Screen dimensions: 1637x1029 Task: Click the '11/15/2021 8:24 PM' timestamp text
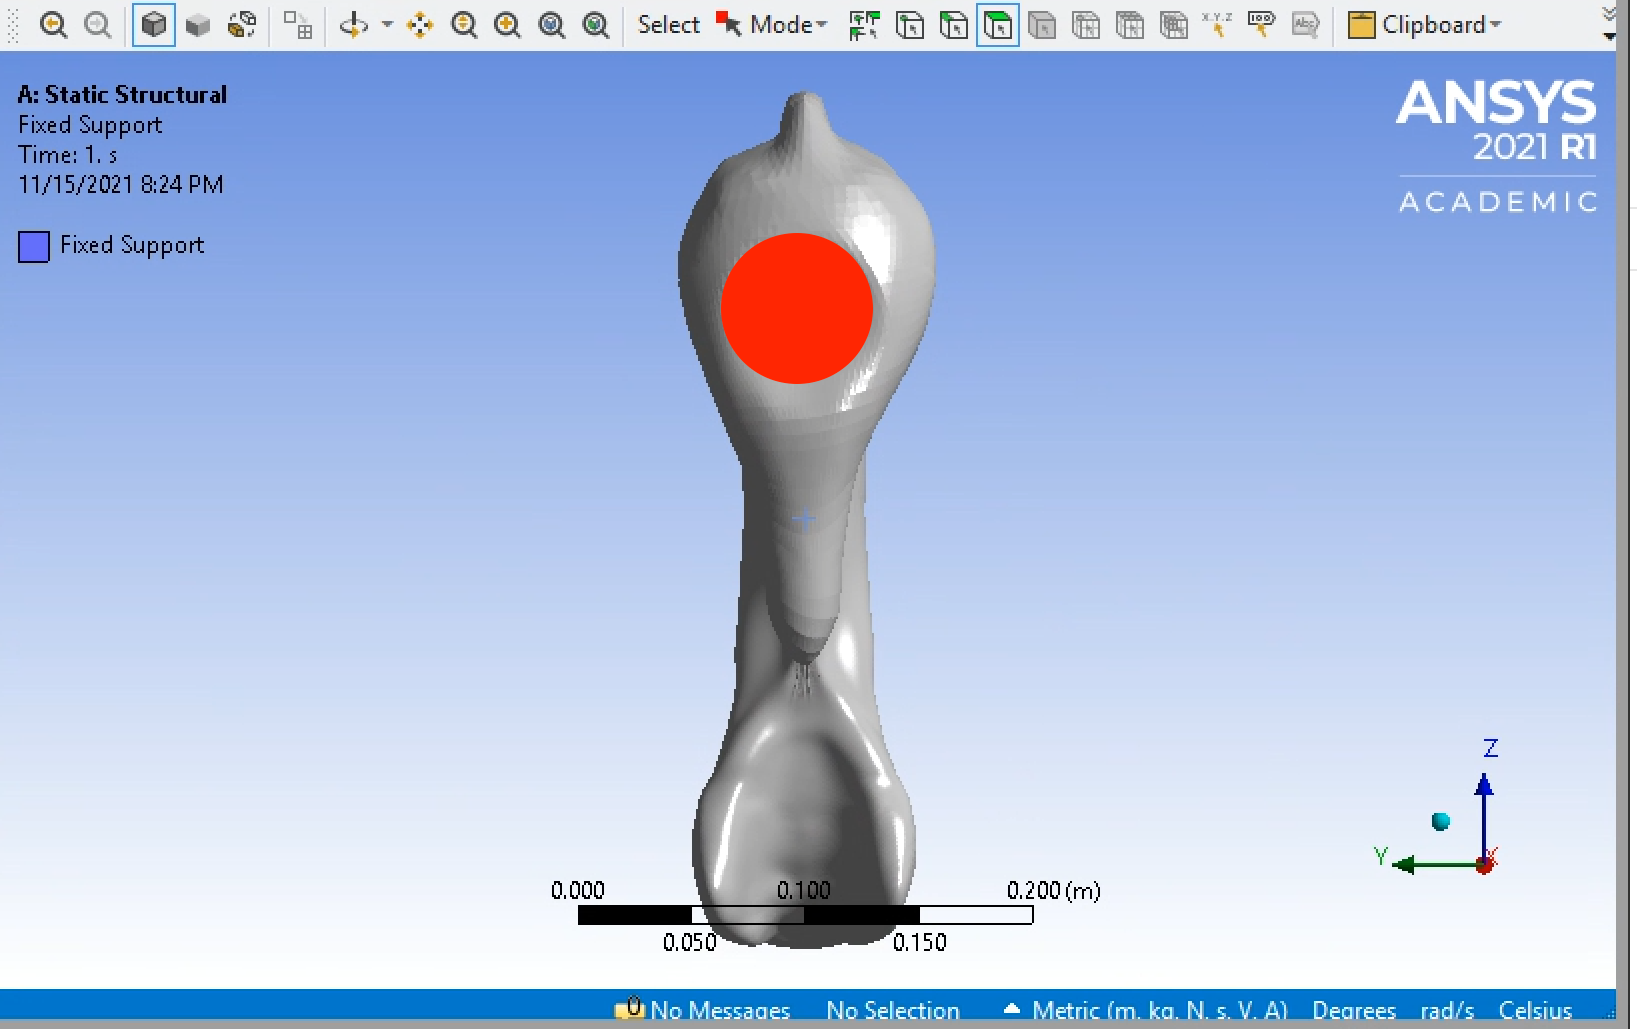(121, 185)
